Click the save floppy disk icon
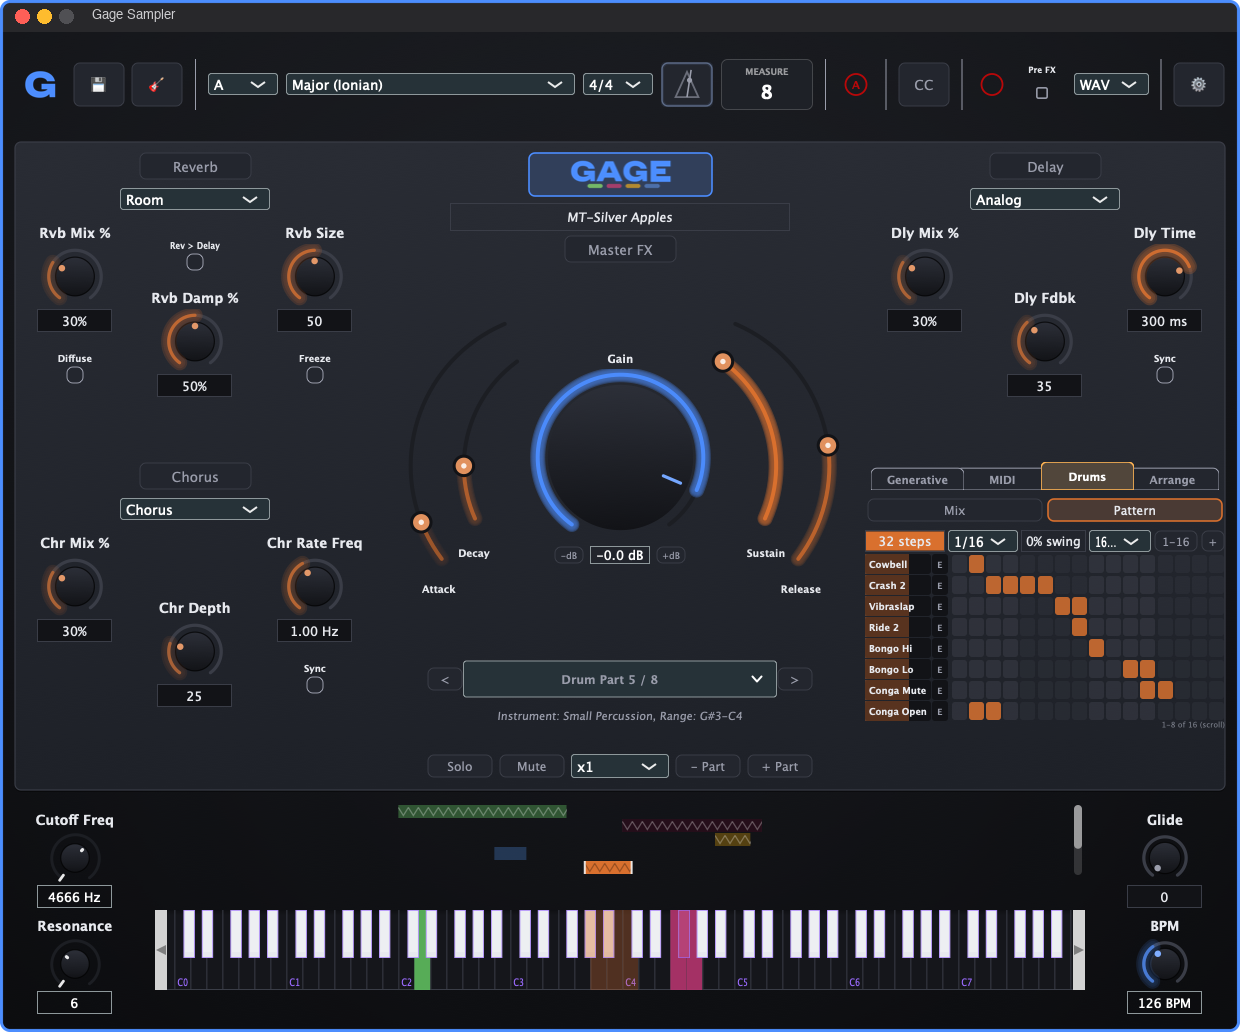Viewport: 1240px width, 1032px height. (x=98, y=85)
